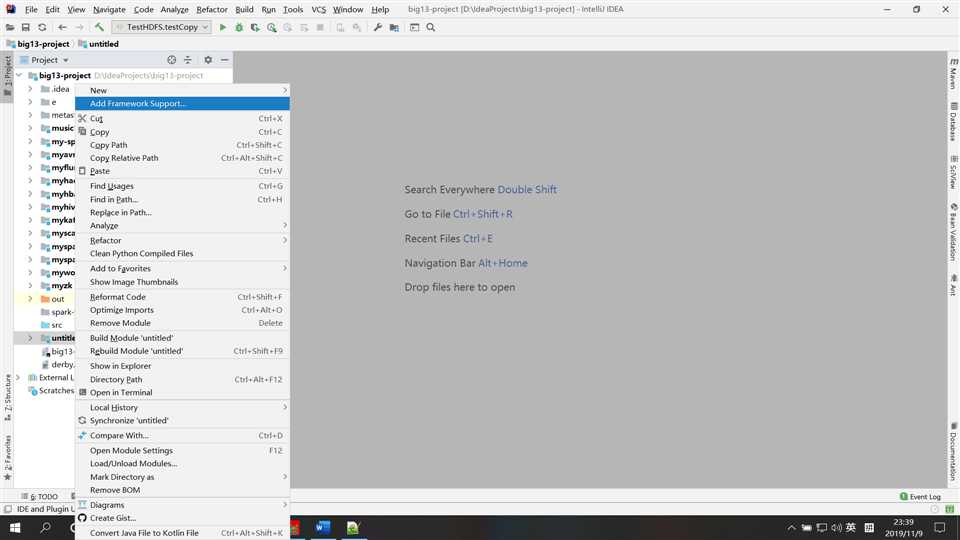
Task: Click the Project Structure icon
Action: 394,27
